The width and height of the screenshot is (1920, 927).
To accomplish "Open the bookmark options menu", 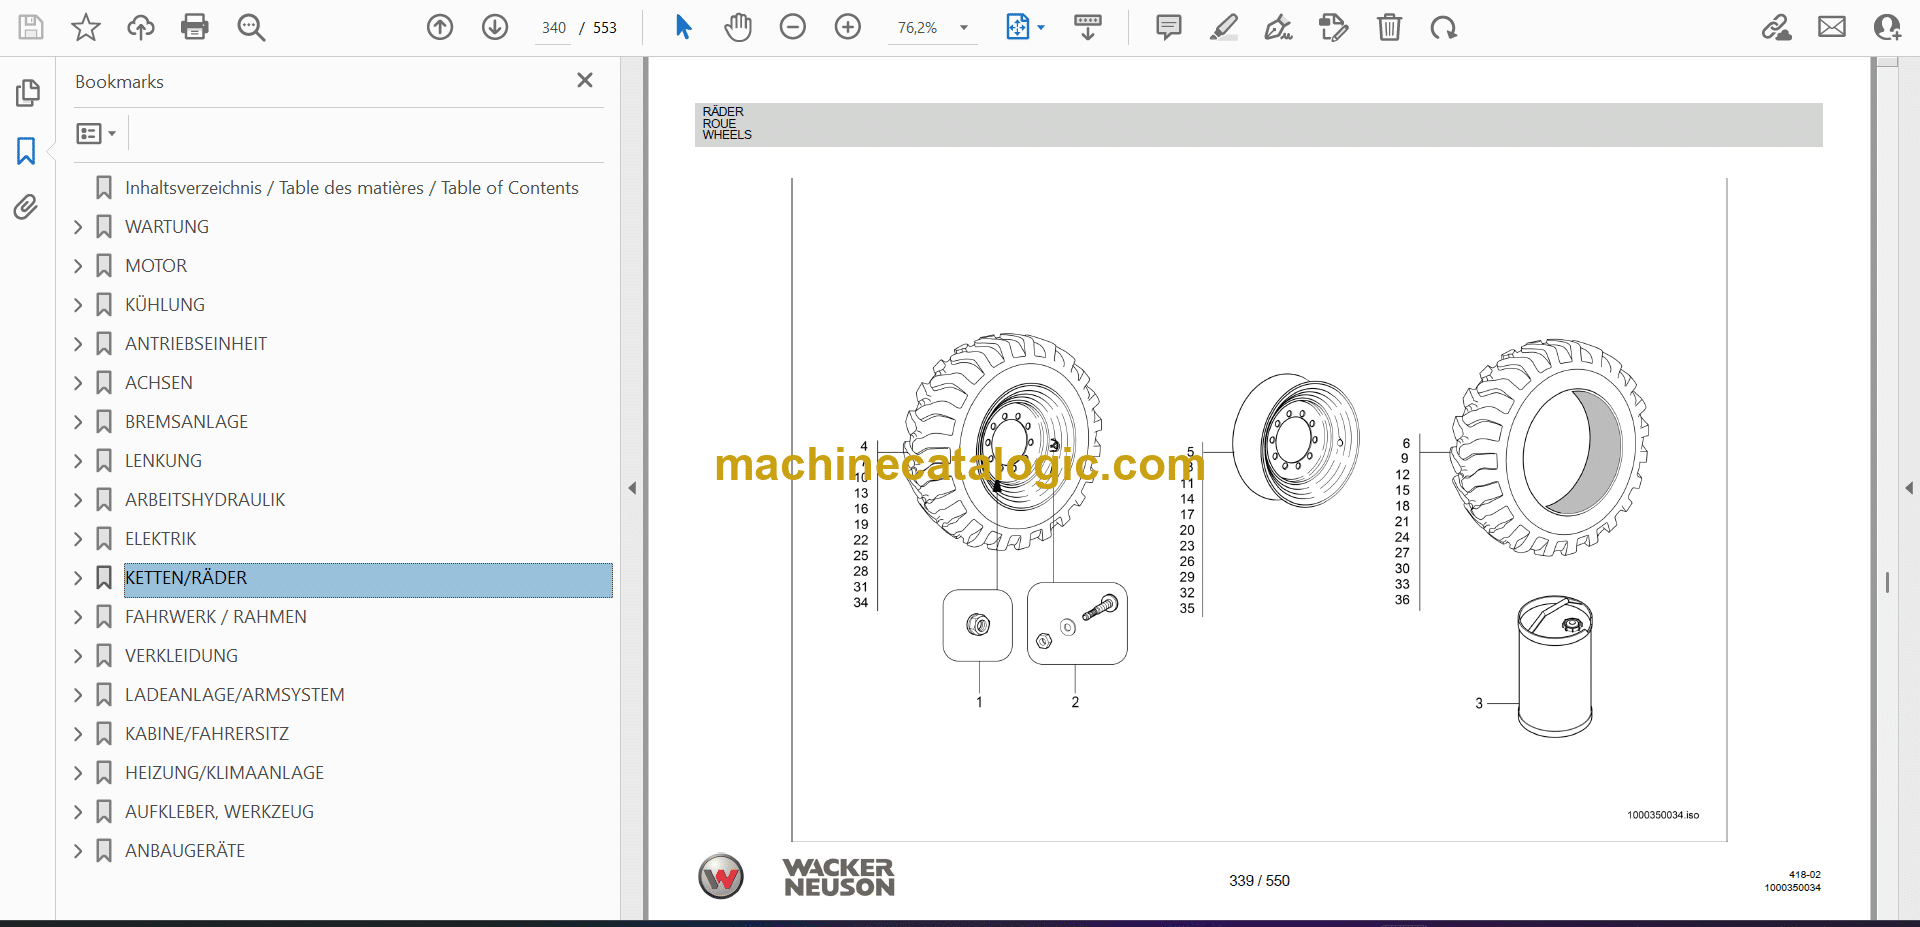I will tap(96, 133).
